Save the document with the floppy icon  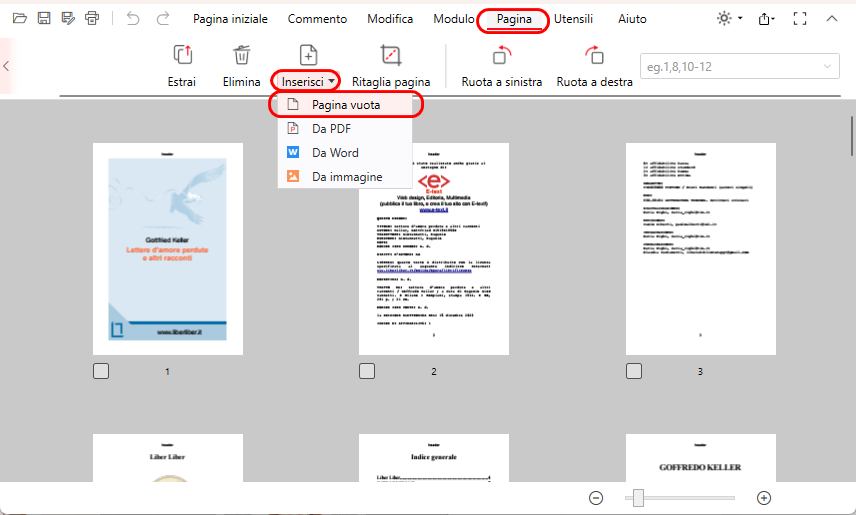(44, 19)
